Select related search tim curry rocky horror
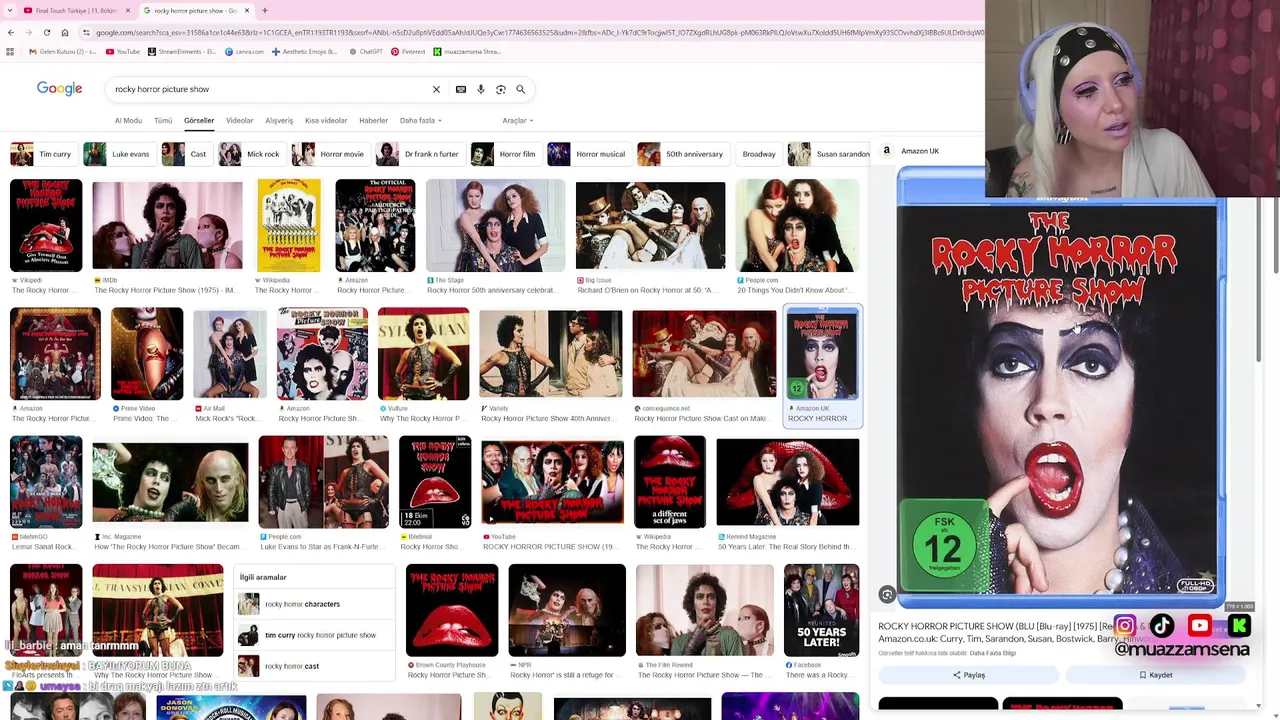The width and height of the screenshot is (1280, 720). tap(315, 635)
